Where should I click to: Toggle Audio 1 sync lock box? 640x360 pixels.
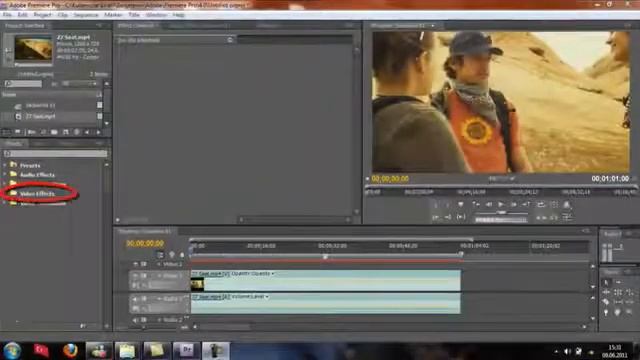tap(144, 299)
